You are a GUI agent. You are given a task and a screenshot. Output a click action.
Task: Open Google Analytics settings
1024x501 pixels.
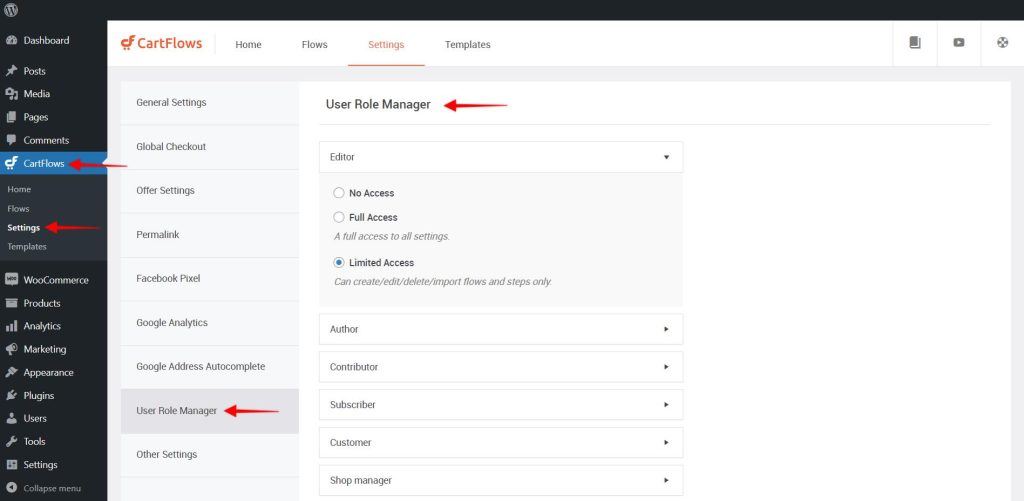210,323
